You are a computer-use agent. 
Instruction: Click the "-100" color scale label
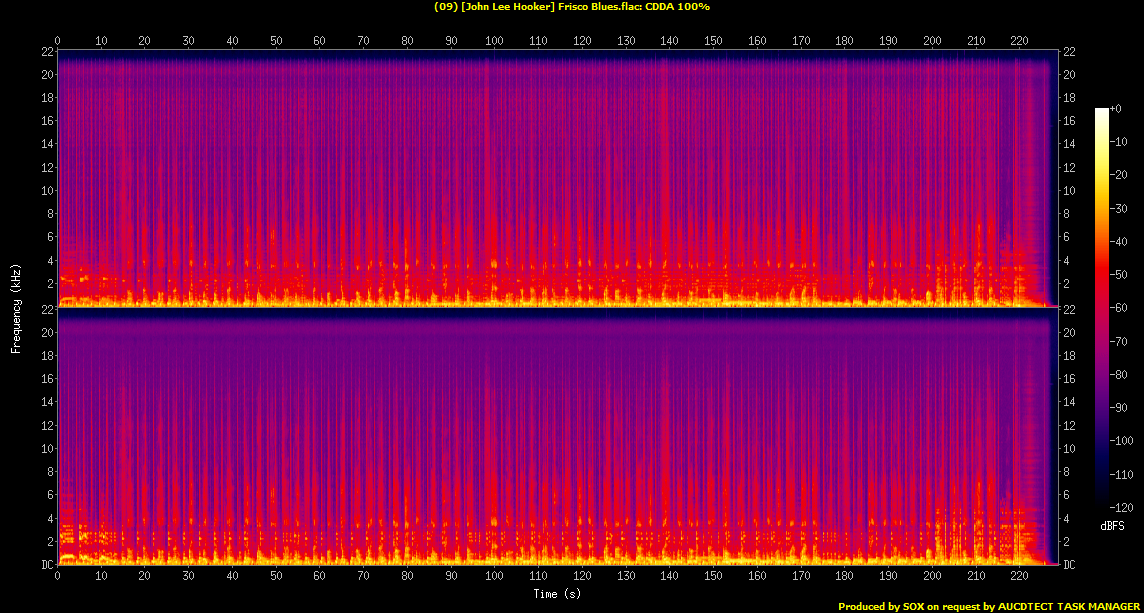click(1121, 441)
